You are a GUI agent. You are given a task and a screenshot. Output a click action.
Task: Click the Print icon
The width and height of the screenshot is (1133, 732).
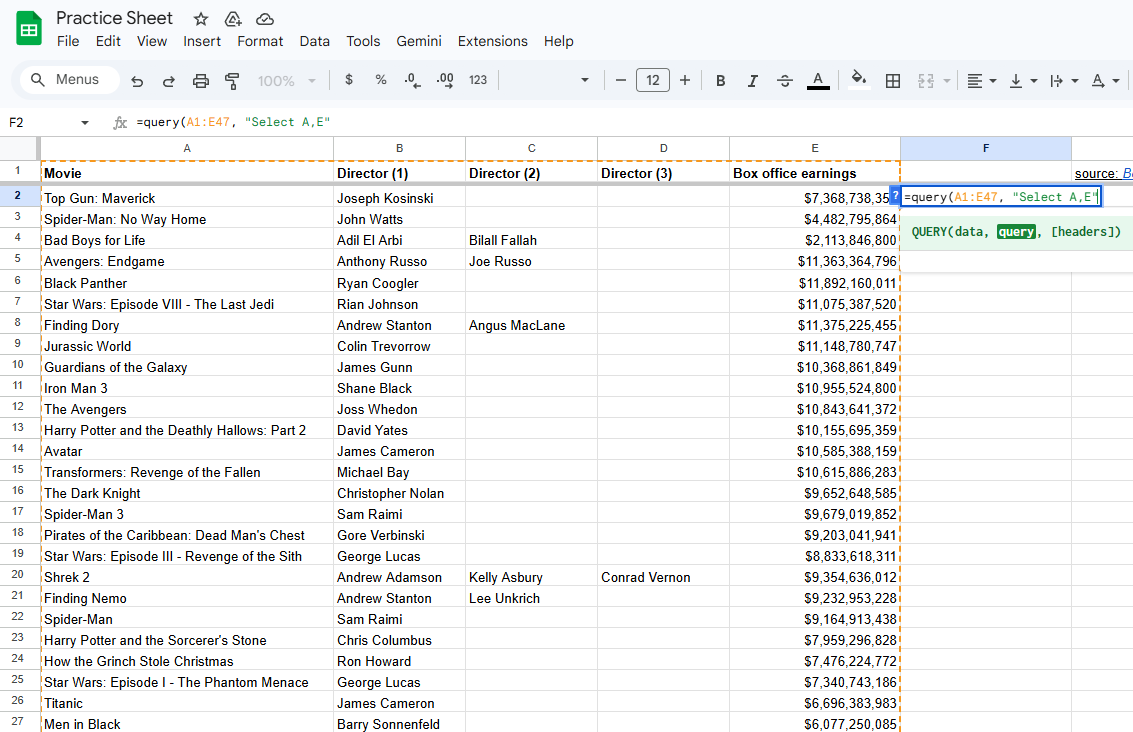[x=199, y=80]
